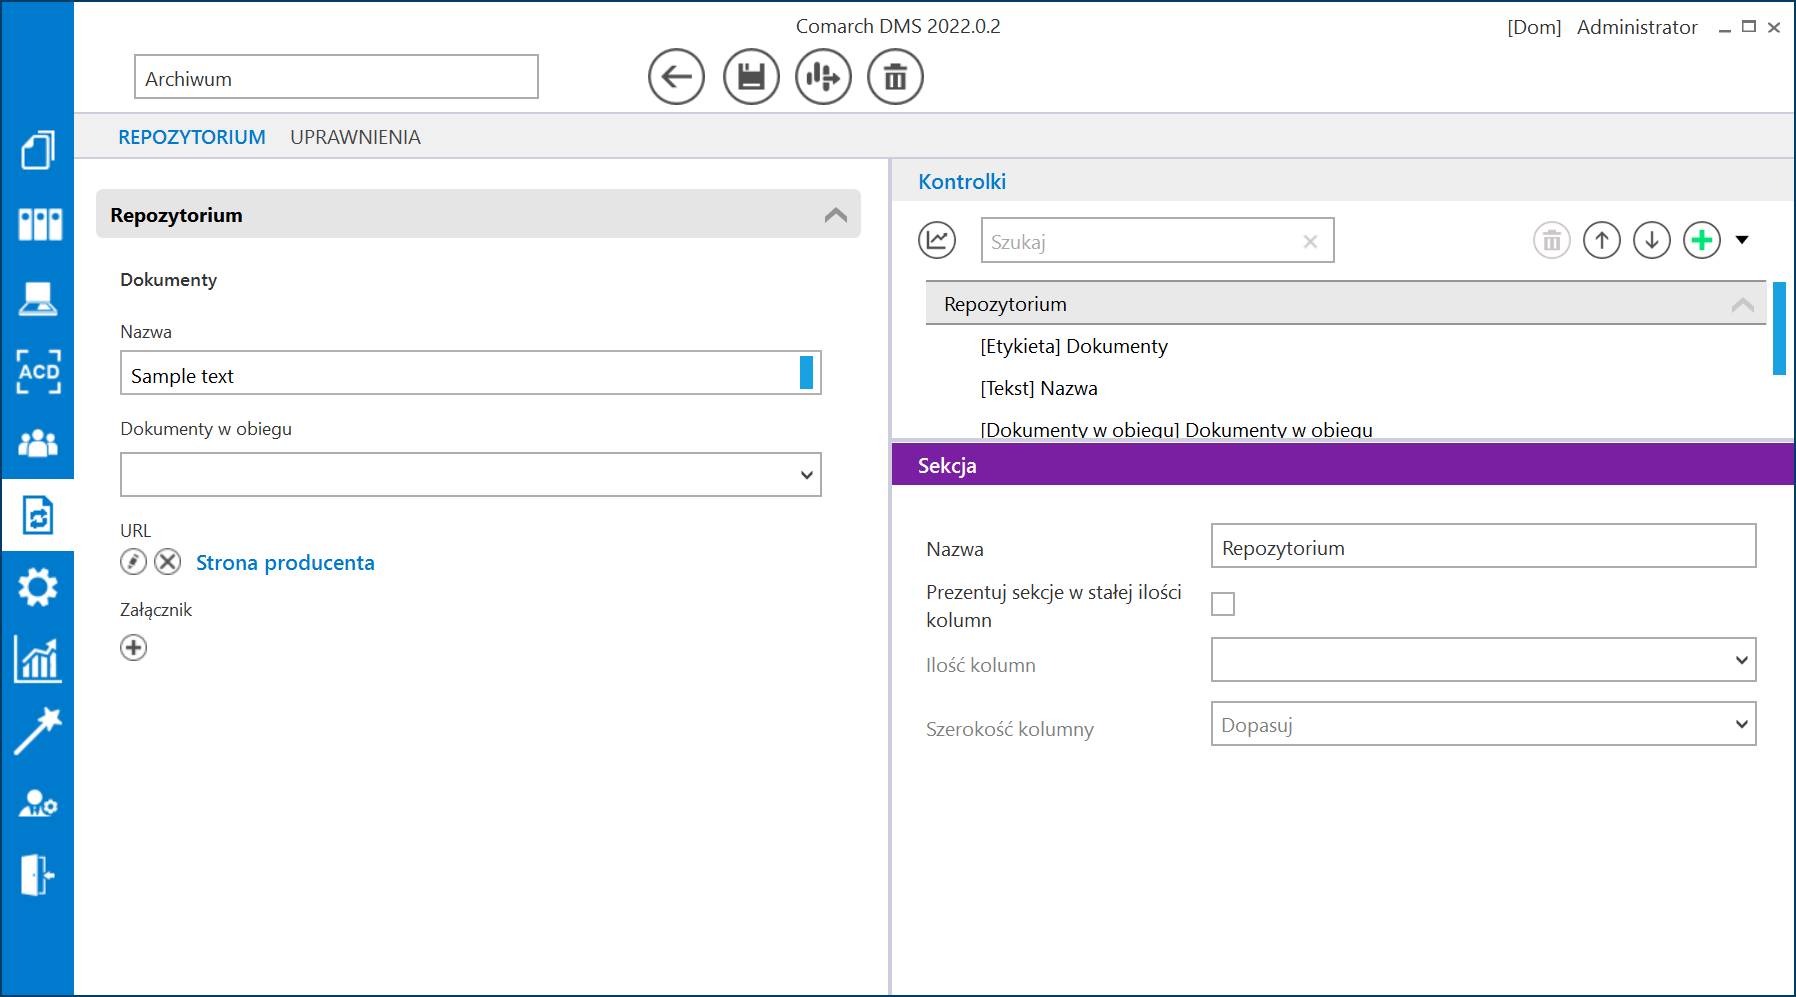
Task: Edit the URL with the pencil icon
Action: 133,562
